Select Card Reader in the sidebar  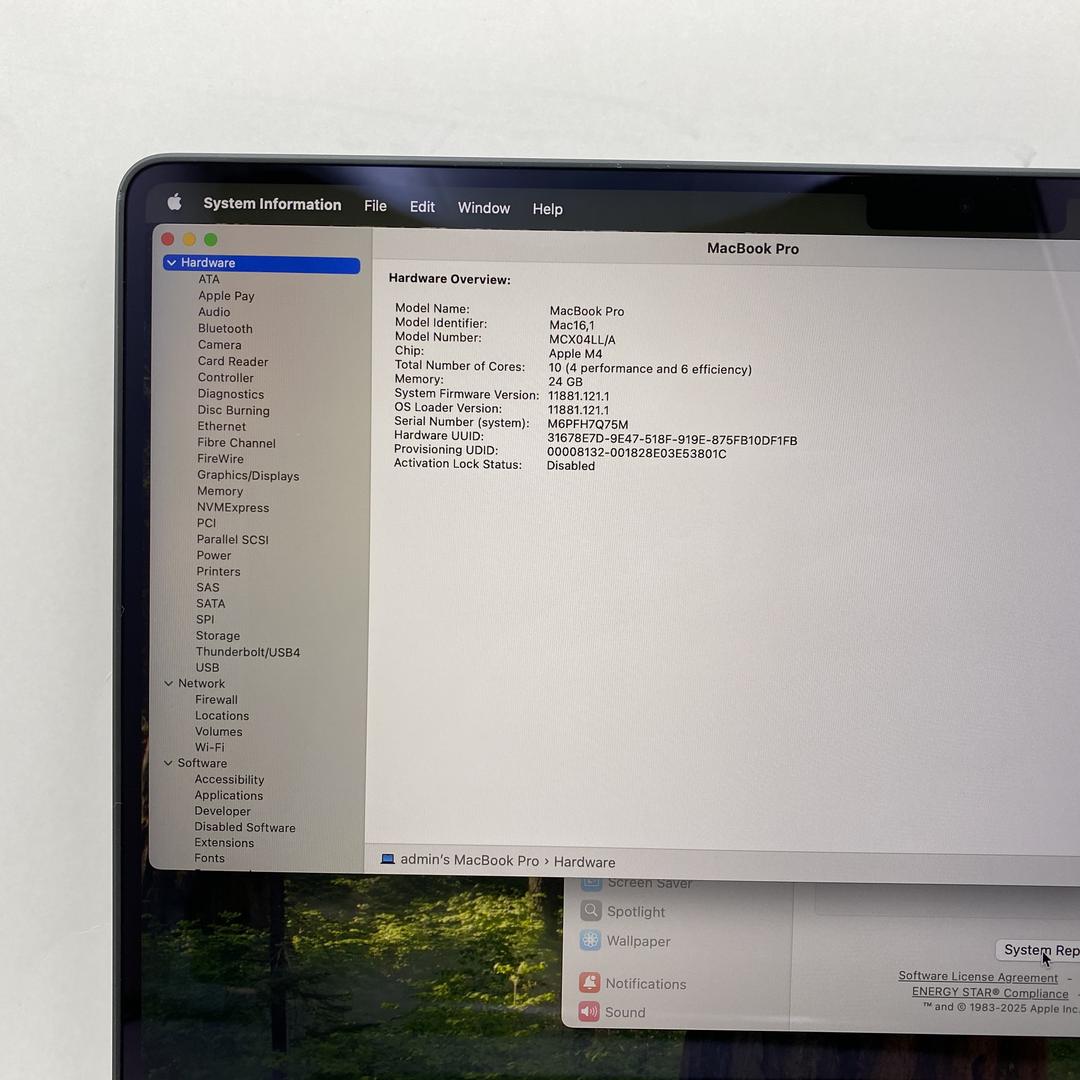[x=233, y=361]
